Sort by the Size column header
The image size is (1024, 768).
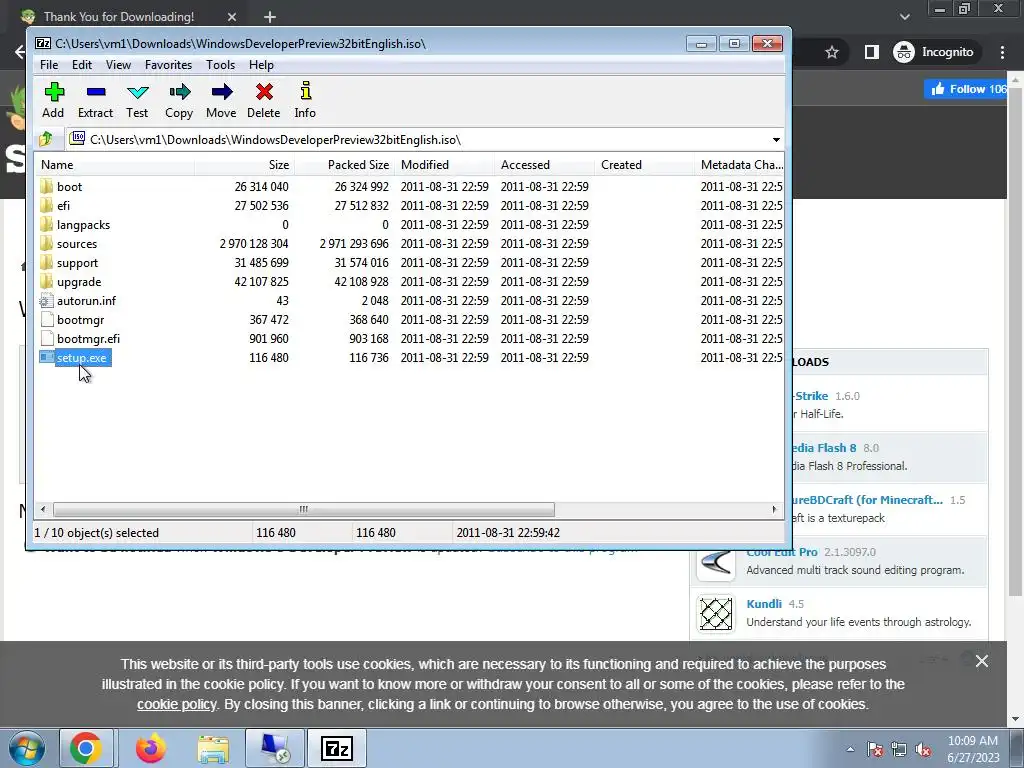244,165
